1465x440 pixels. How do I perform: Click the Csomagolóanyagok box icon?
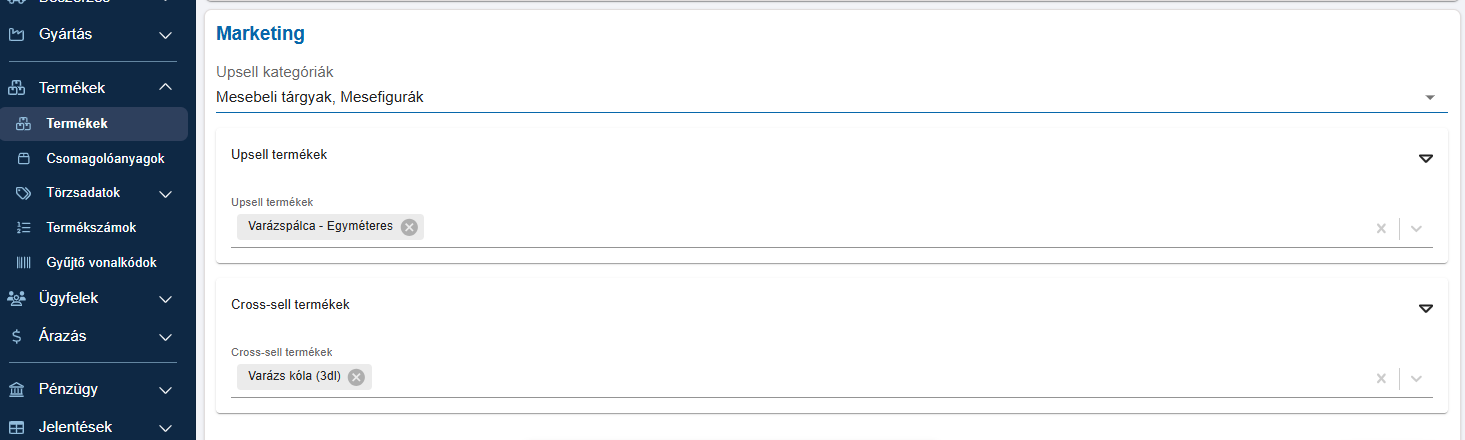(x=24, y=158)
